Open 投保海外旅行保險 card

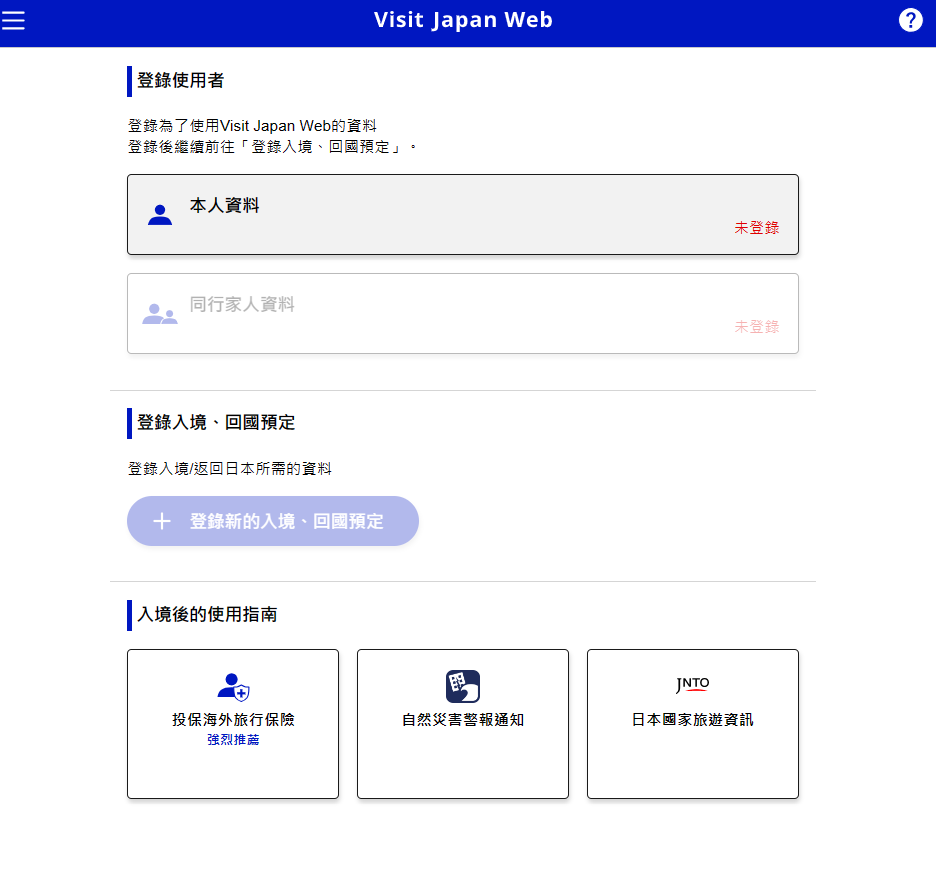233,724
